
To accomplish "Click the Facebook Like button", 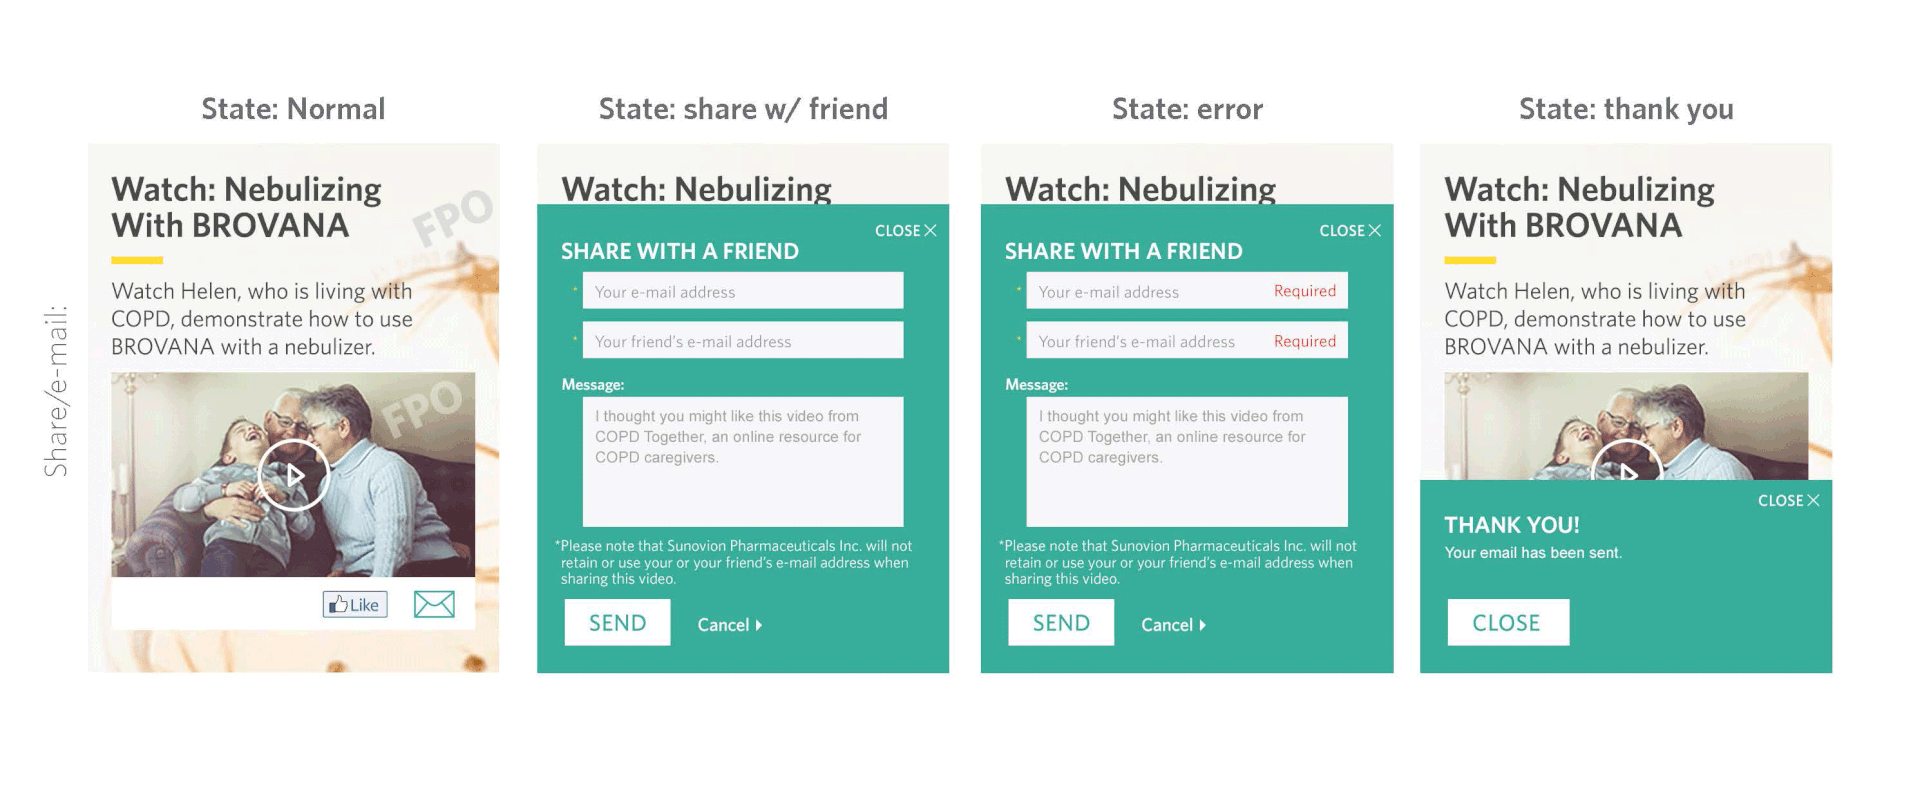I will click(x=355, y=604).
